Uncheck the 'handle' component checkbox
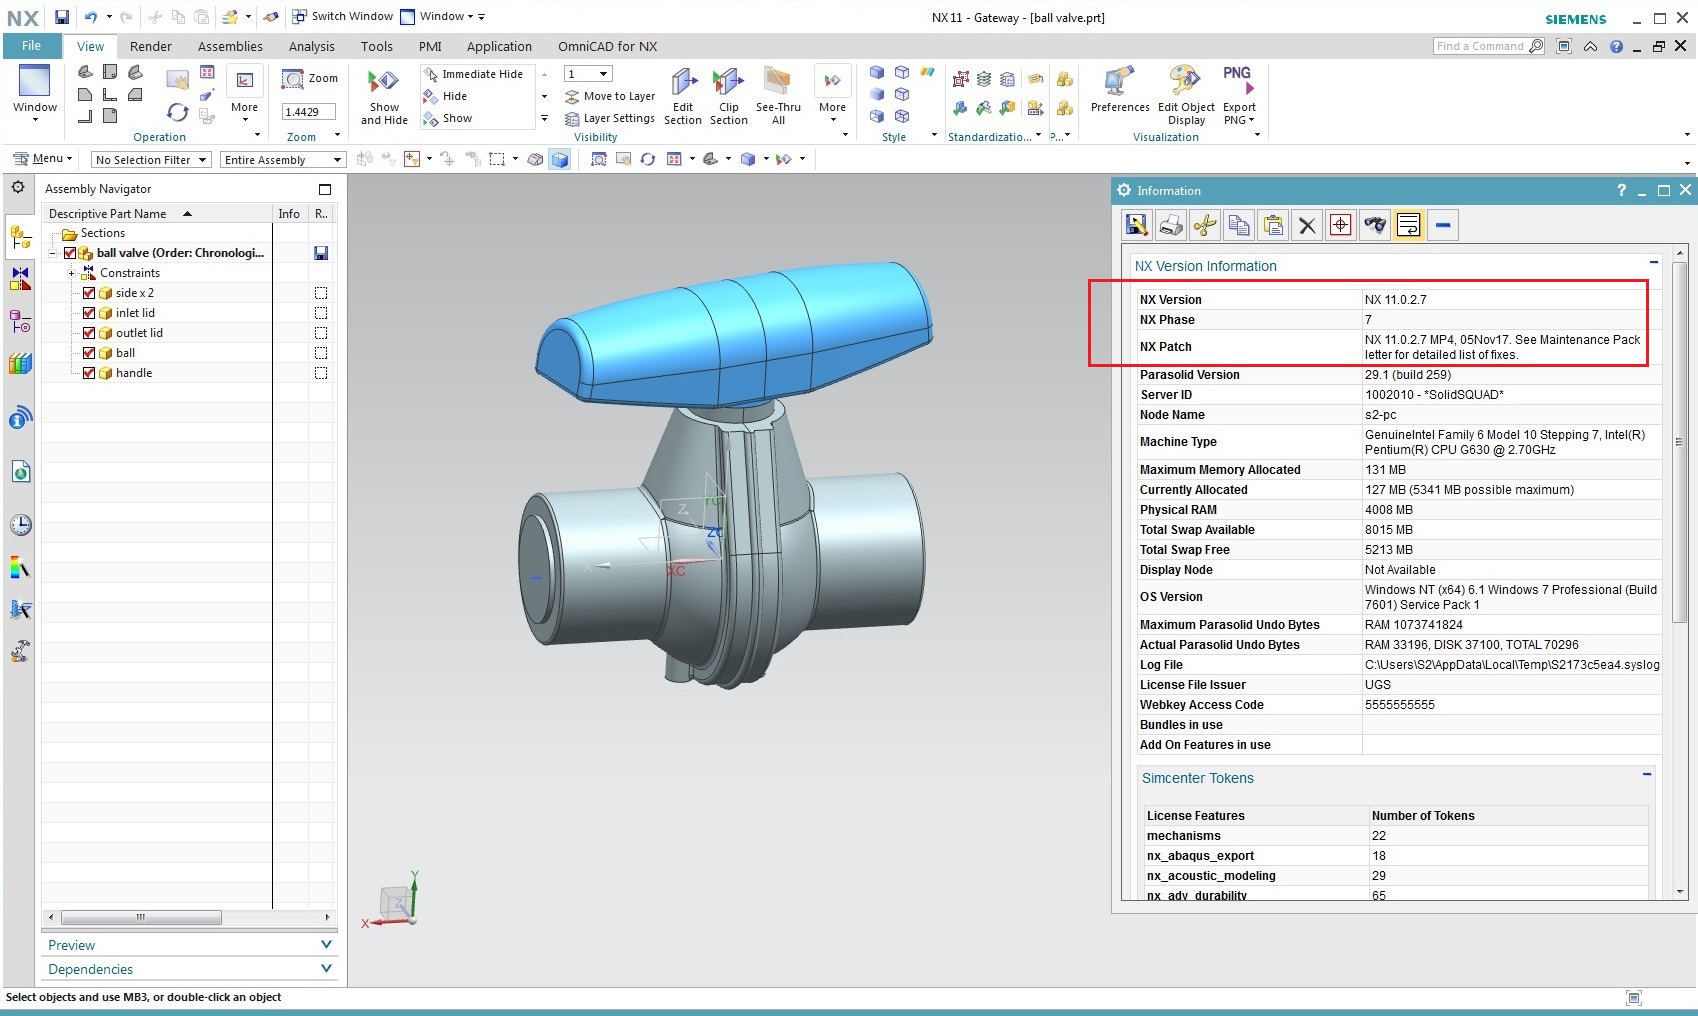This screenshot has width=1698, height=1016. (89, 373)
